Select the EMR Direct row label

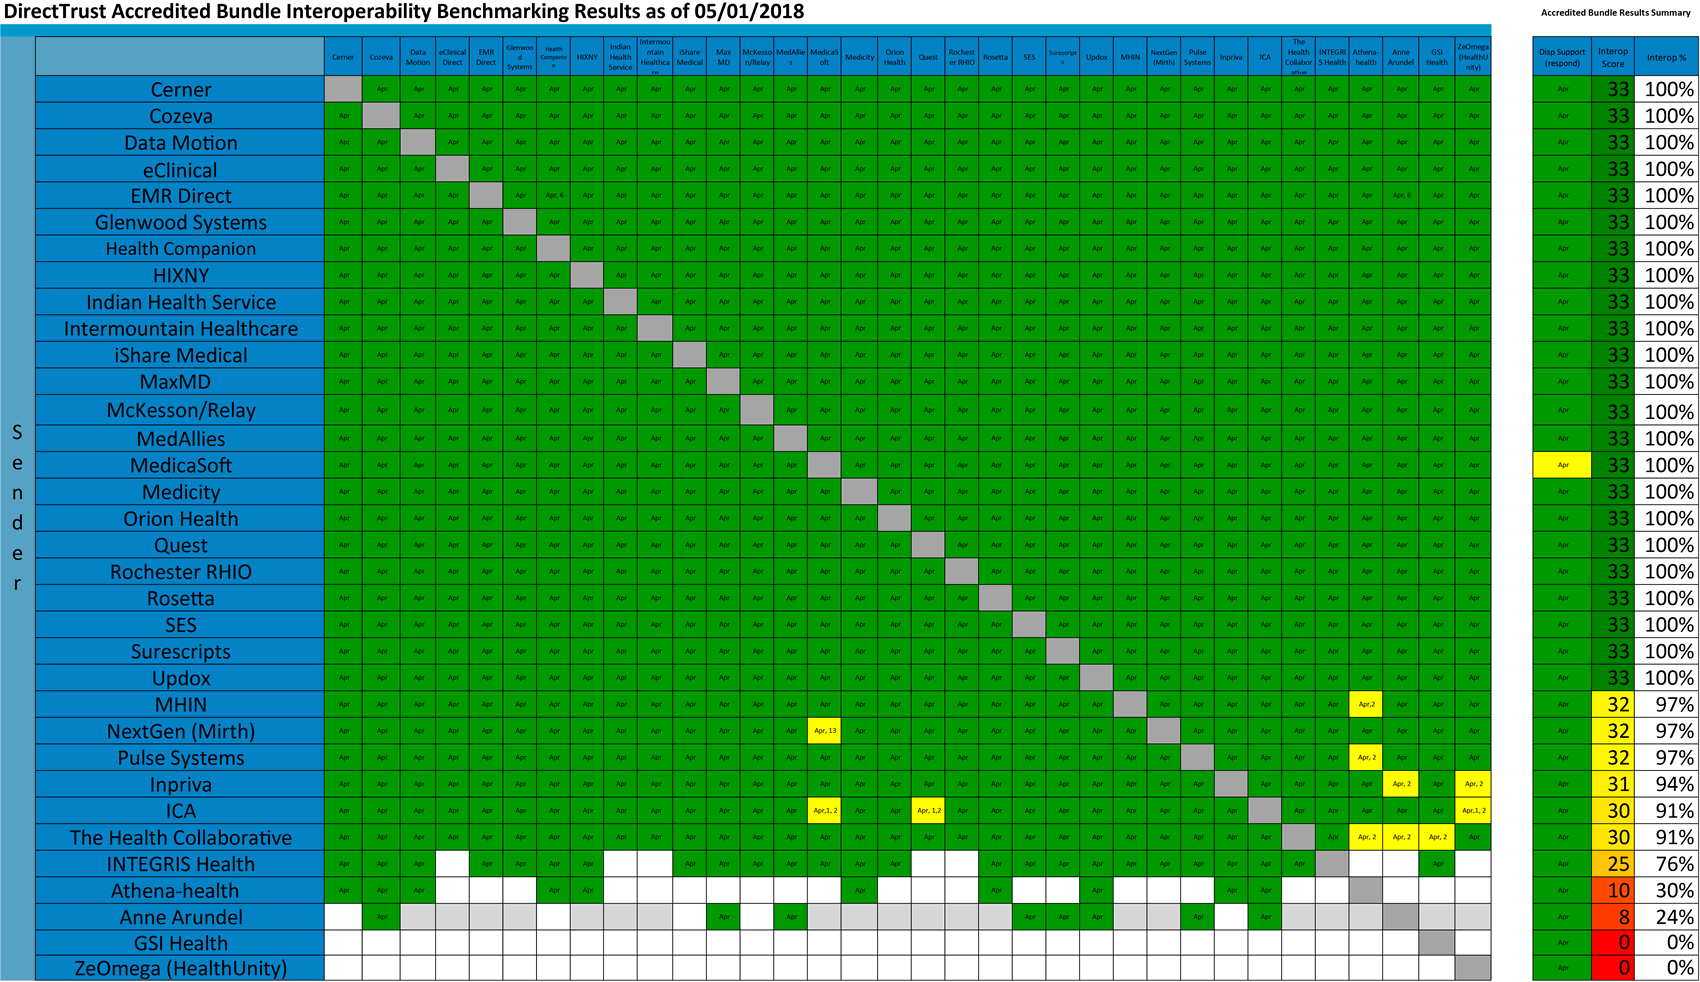(x=180, y=196)
